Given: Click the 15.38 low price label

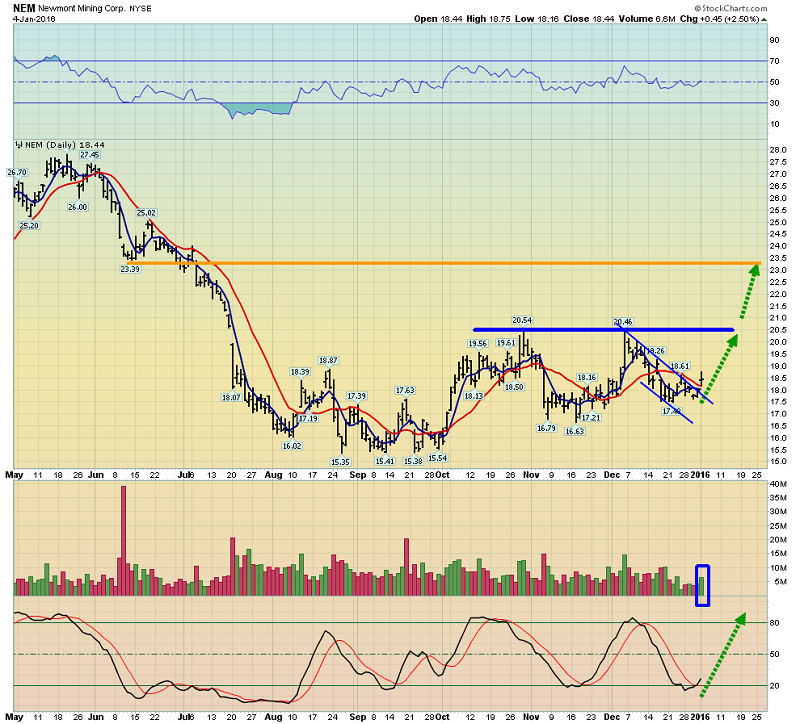Looking at the screenshot, I should (413, 461).
